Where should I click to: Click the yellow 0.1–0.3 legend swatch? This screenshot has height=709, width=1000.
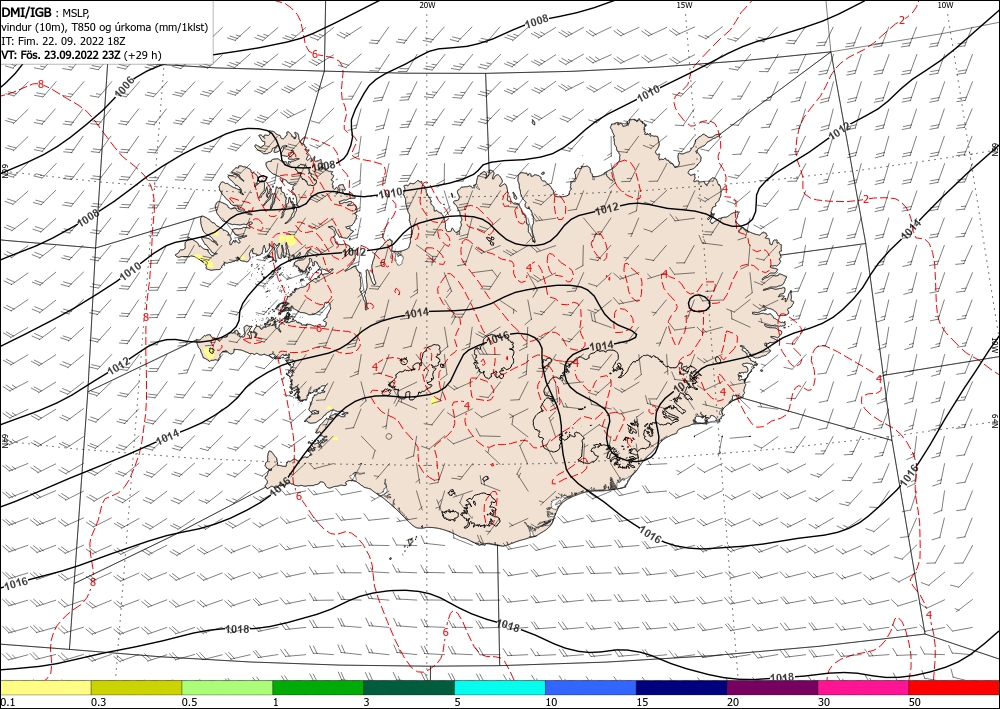(x=46, y=687)
